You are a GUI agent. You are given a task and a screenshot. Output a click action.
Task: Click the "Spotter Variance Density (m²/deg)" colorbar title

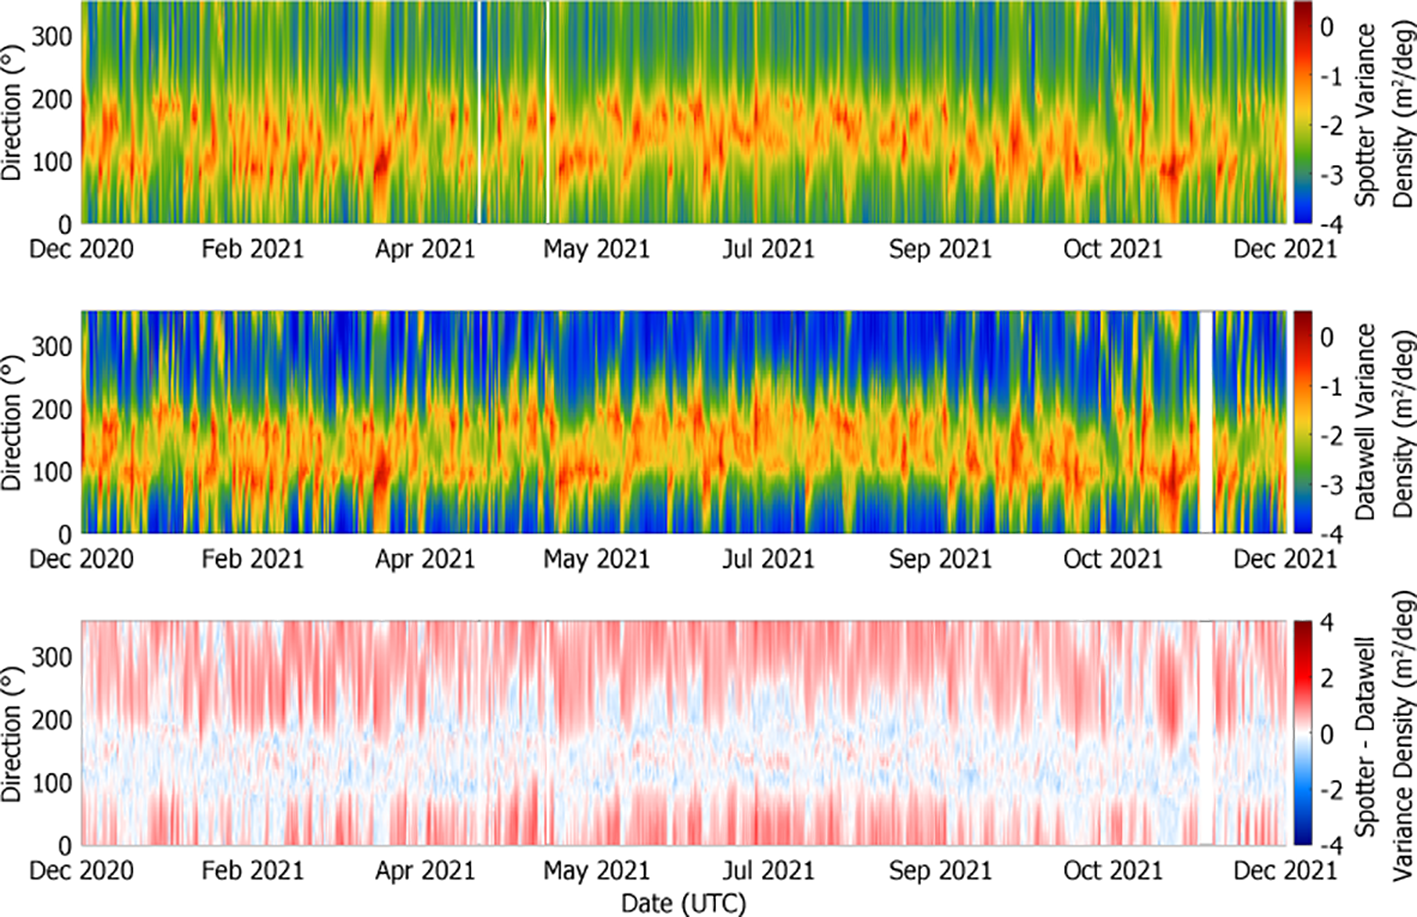[1384, 112]
